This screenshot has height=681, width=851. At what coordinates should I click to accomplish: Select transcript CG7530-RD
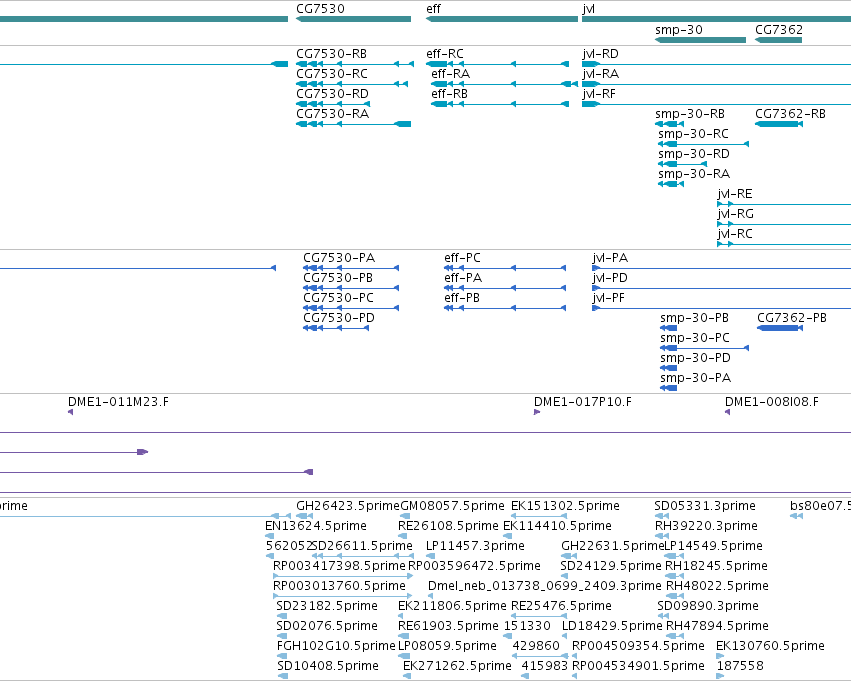coord(333,104)
